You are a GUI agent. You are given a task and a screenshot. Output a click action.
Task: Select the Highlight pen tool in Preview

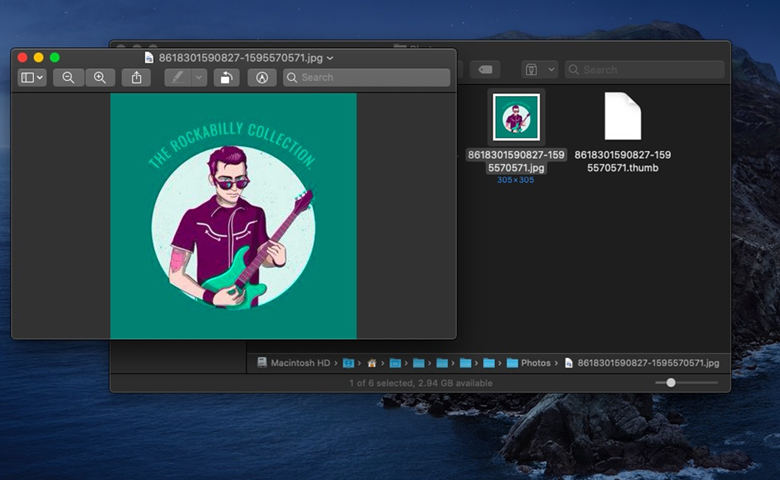tap(178, 78)
